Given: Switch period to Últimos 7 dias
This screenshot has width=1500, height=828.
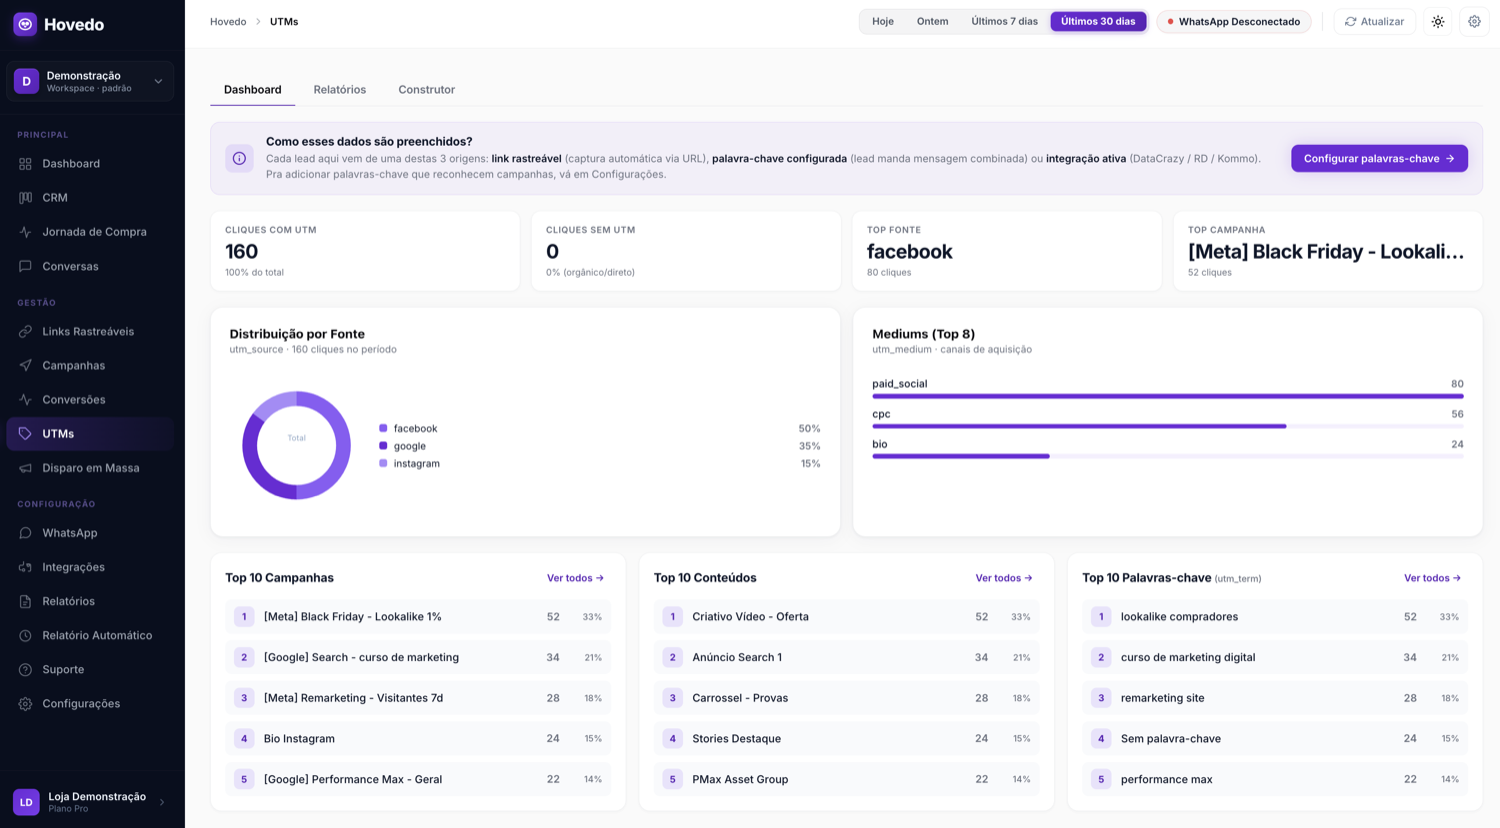Looking at the screenshot, I should 1004,21.
